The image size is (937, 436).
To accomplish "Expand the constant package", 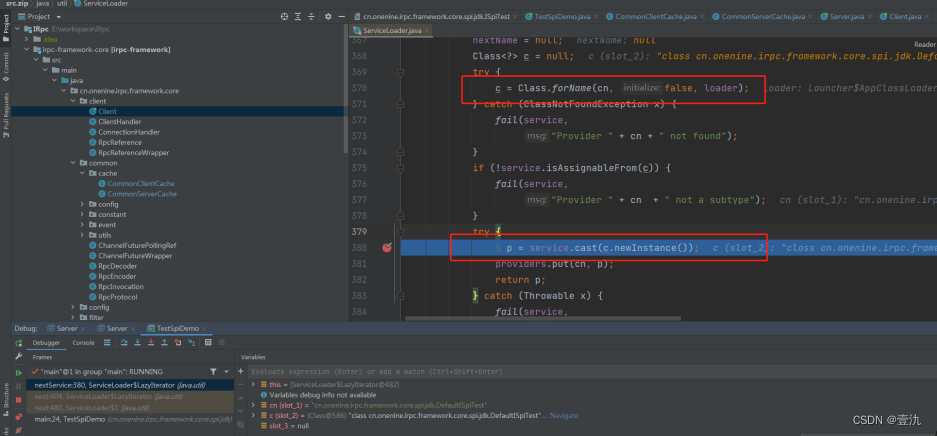I will (82, 214).
